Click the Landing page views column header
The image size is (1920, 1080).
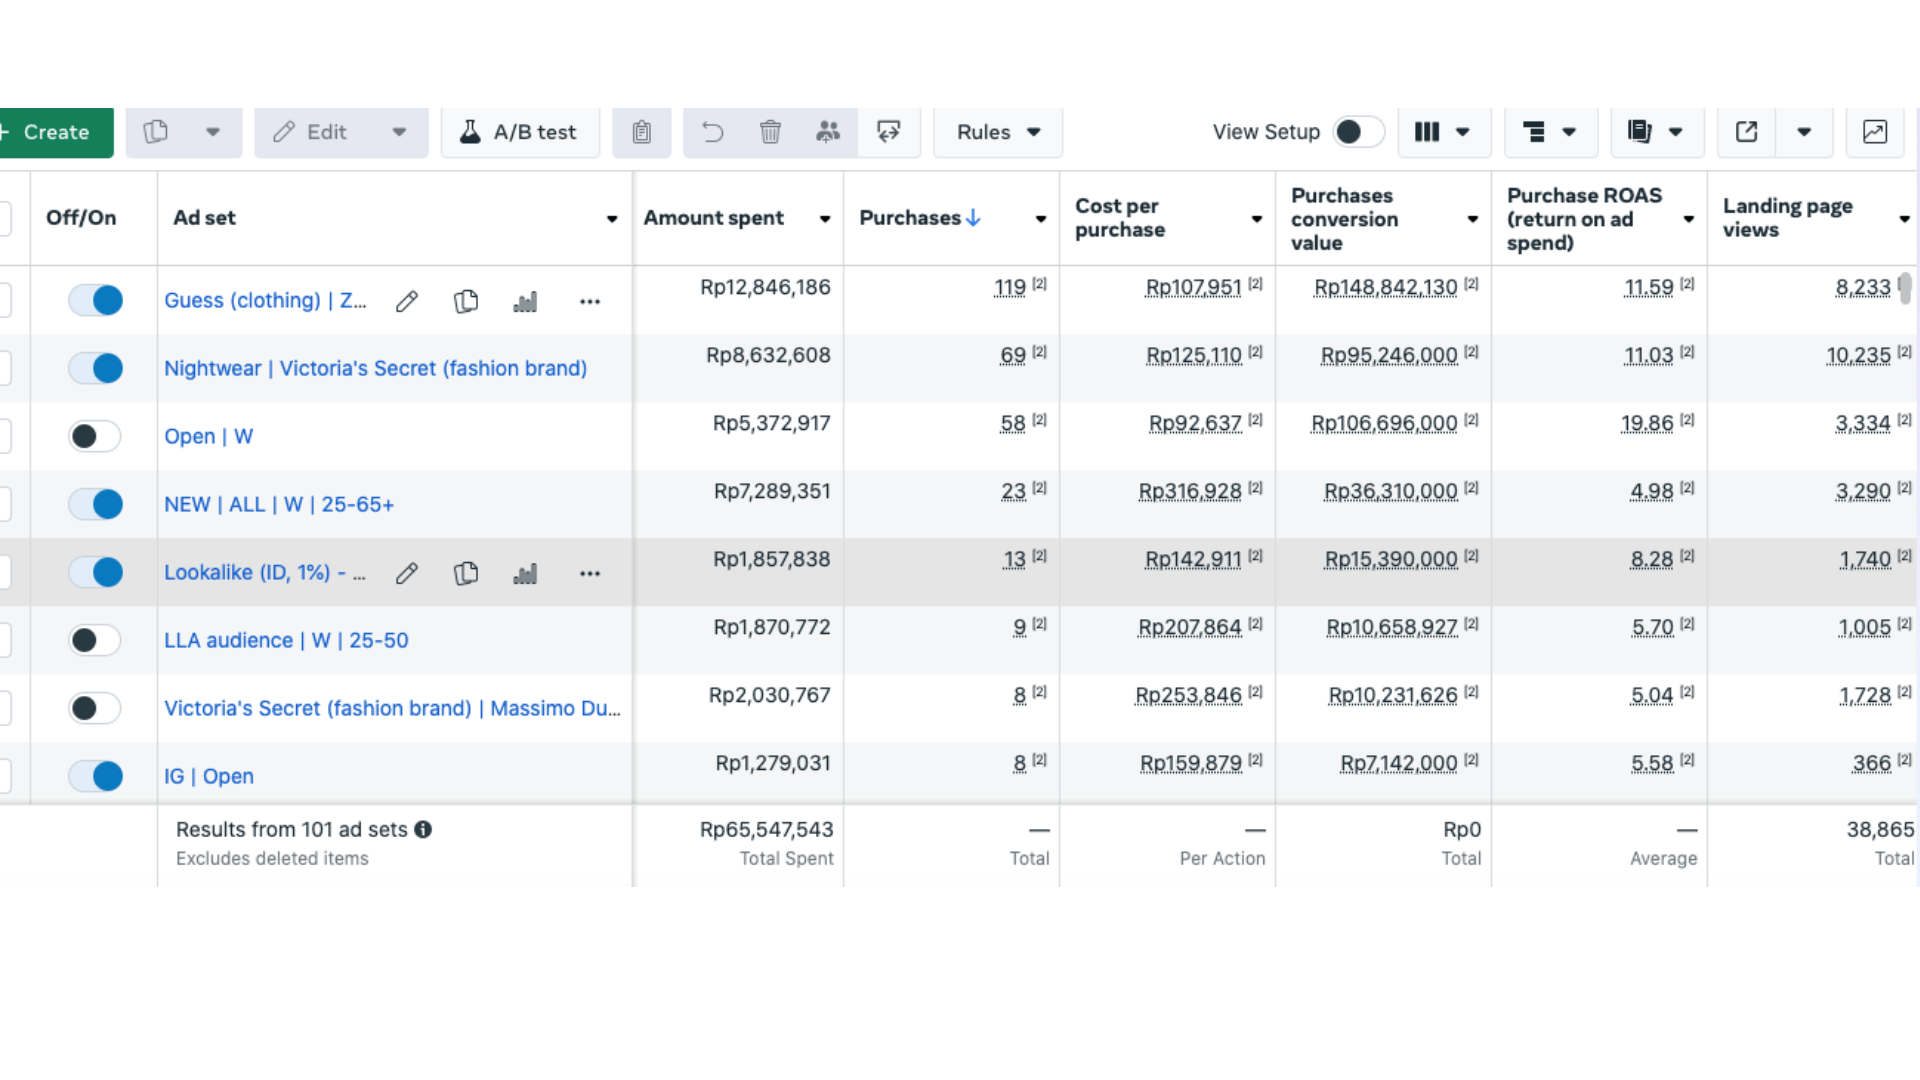1787,218
